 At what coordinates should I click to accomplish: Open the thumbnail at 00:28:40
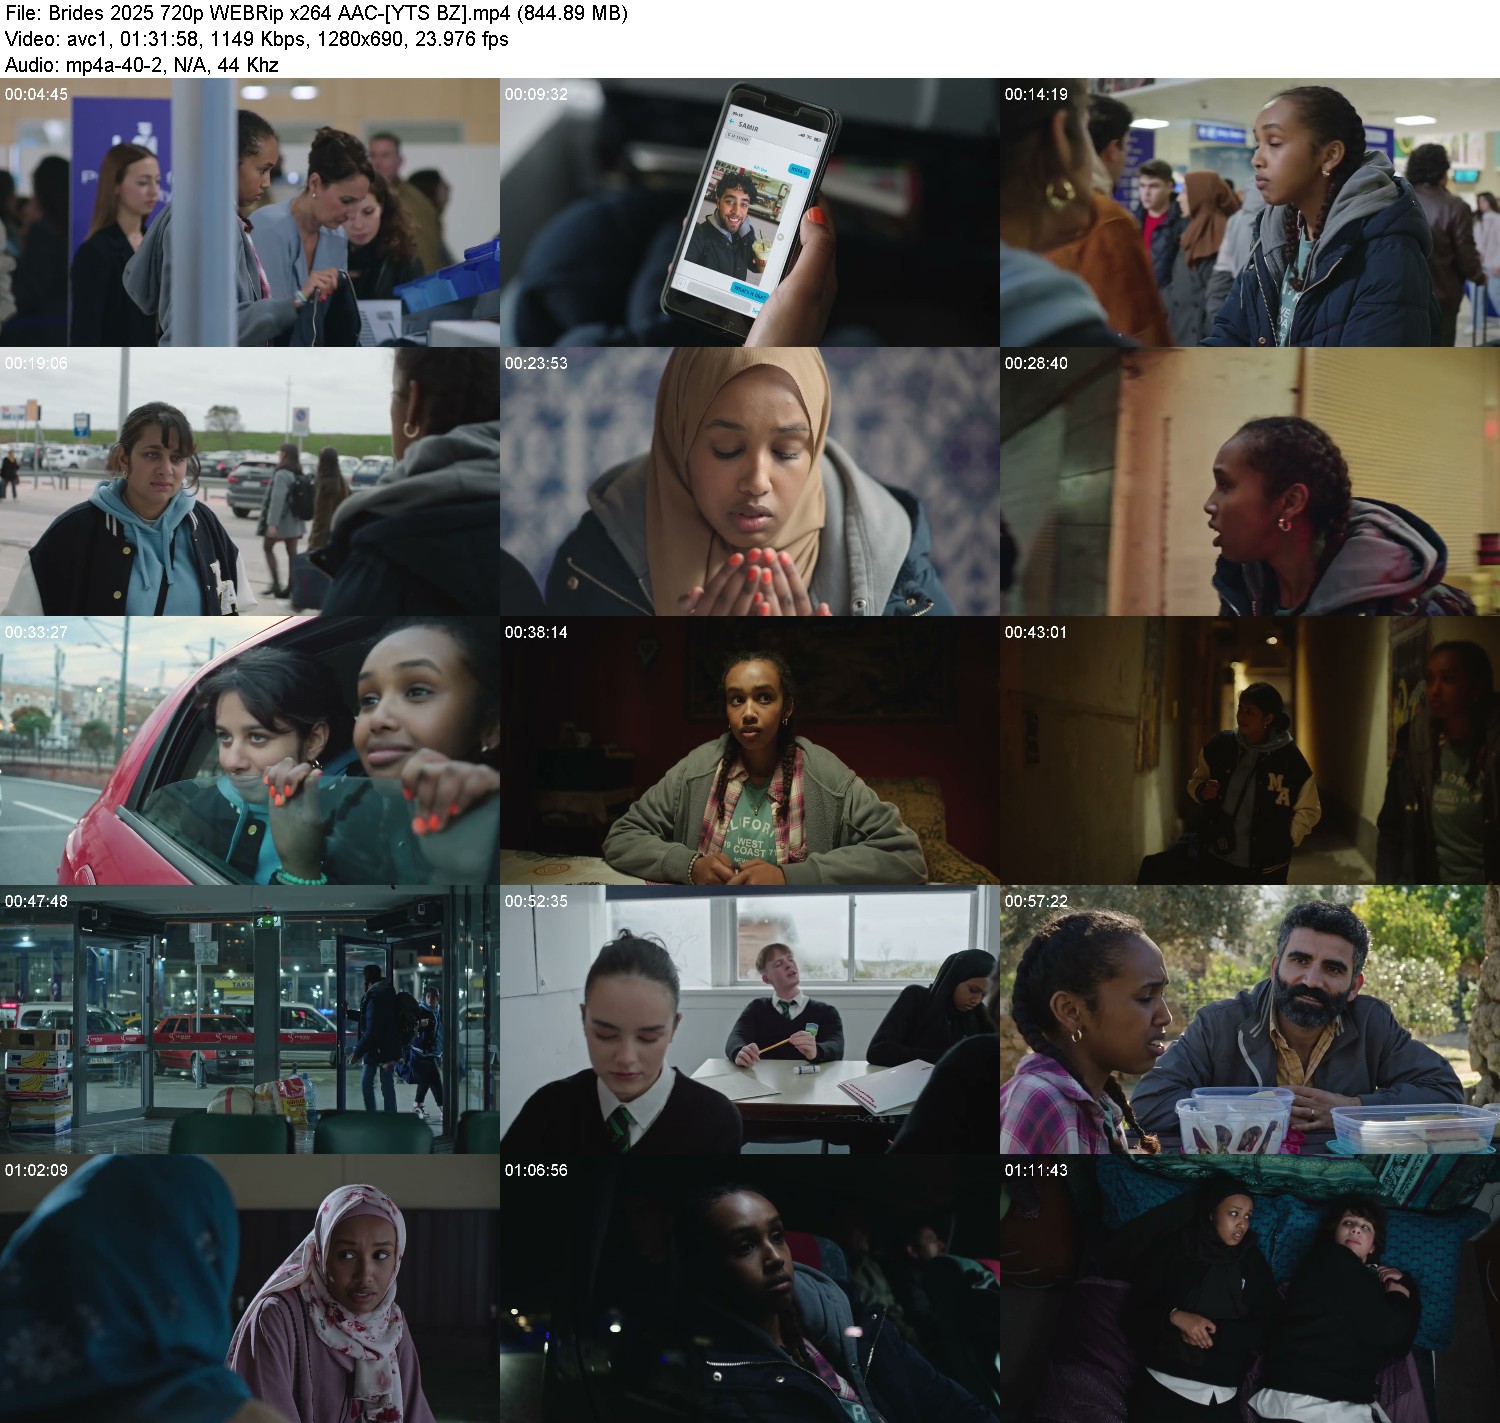click(1250, 482)
